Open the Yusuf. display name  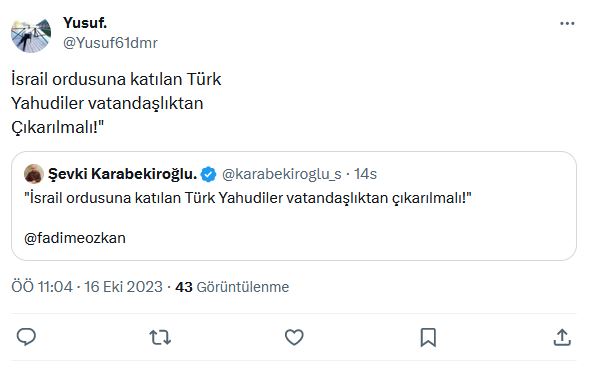tap(85, 23)
